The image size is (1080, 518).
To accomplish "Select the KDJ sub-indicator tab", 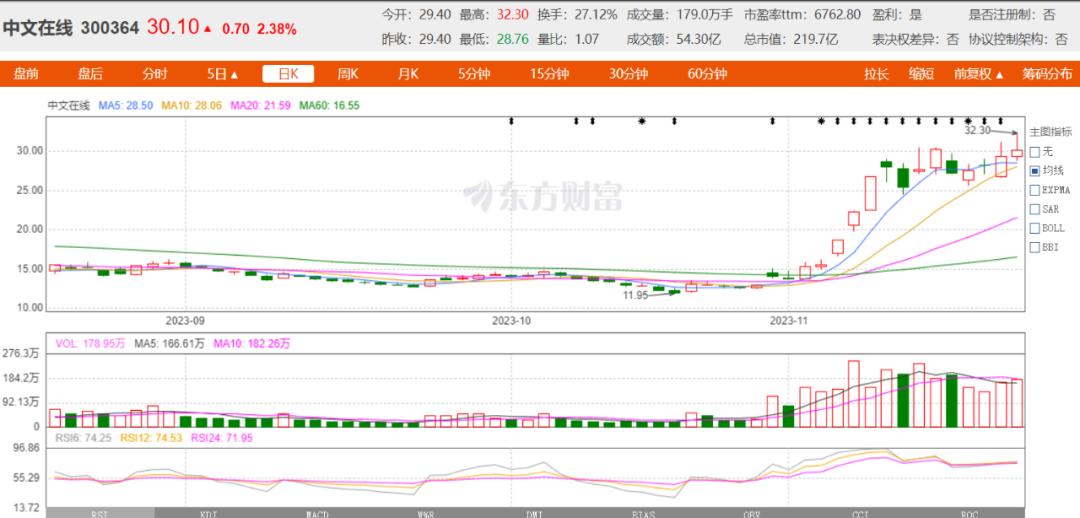I will [207, 513].
